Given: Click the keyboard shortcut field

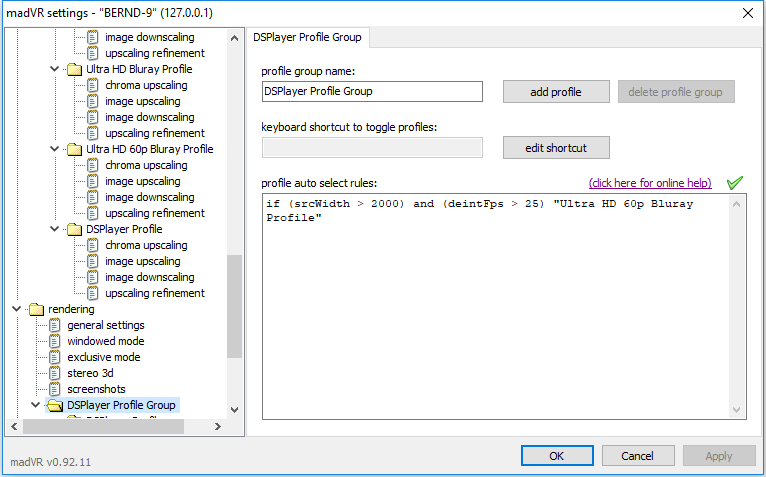Looking at the screenshot, I should 372,148.
